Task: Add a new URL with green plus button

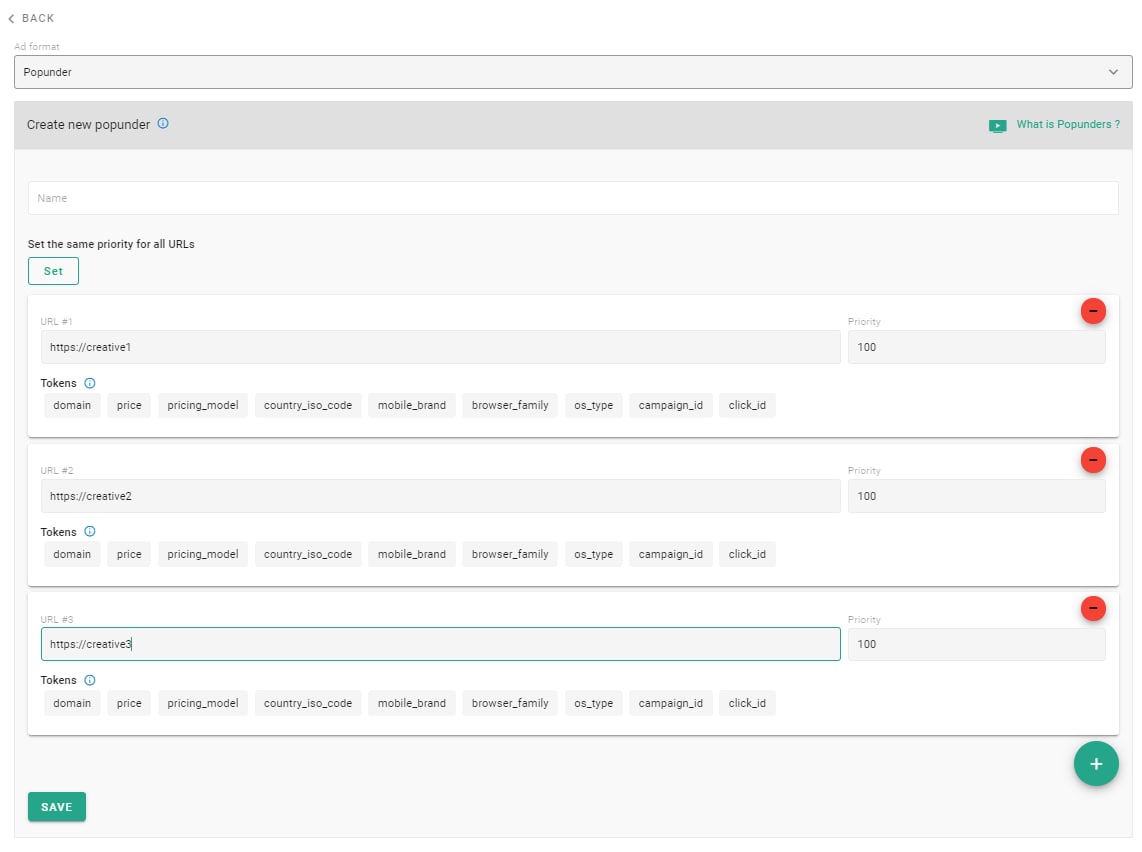Action: (1095, 764)
